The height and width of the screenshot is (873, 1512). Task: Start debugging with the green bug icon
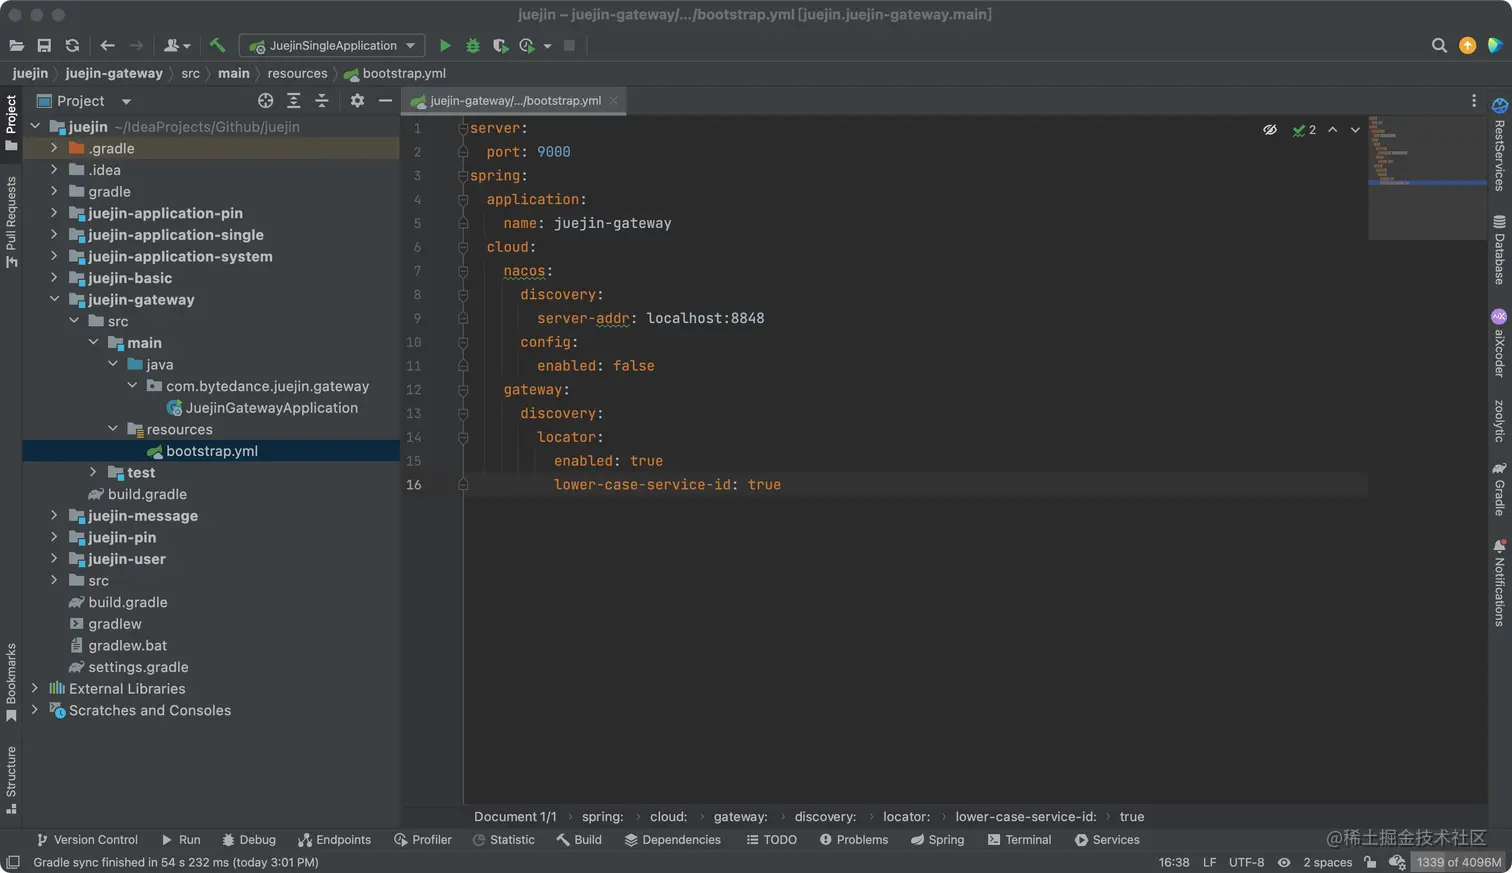point(473,45)
